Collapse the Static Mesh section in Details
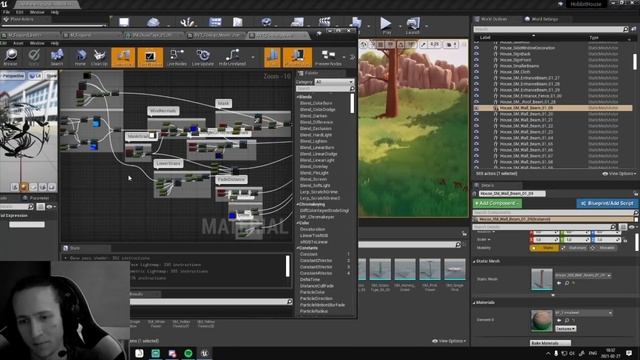Viewport: 640px width, 360px height. [x=474, y=261]
